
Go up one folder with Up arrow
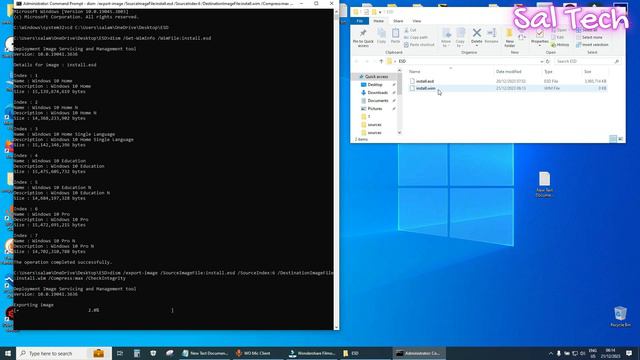381,61
